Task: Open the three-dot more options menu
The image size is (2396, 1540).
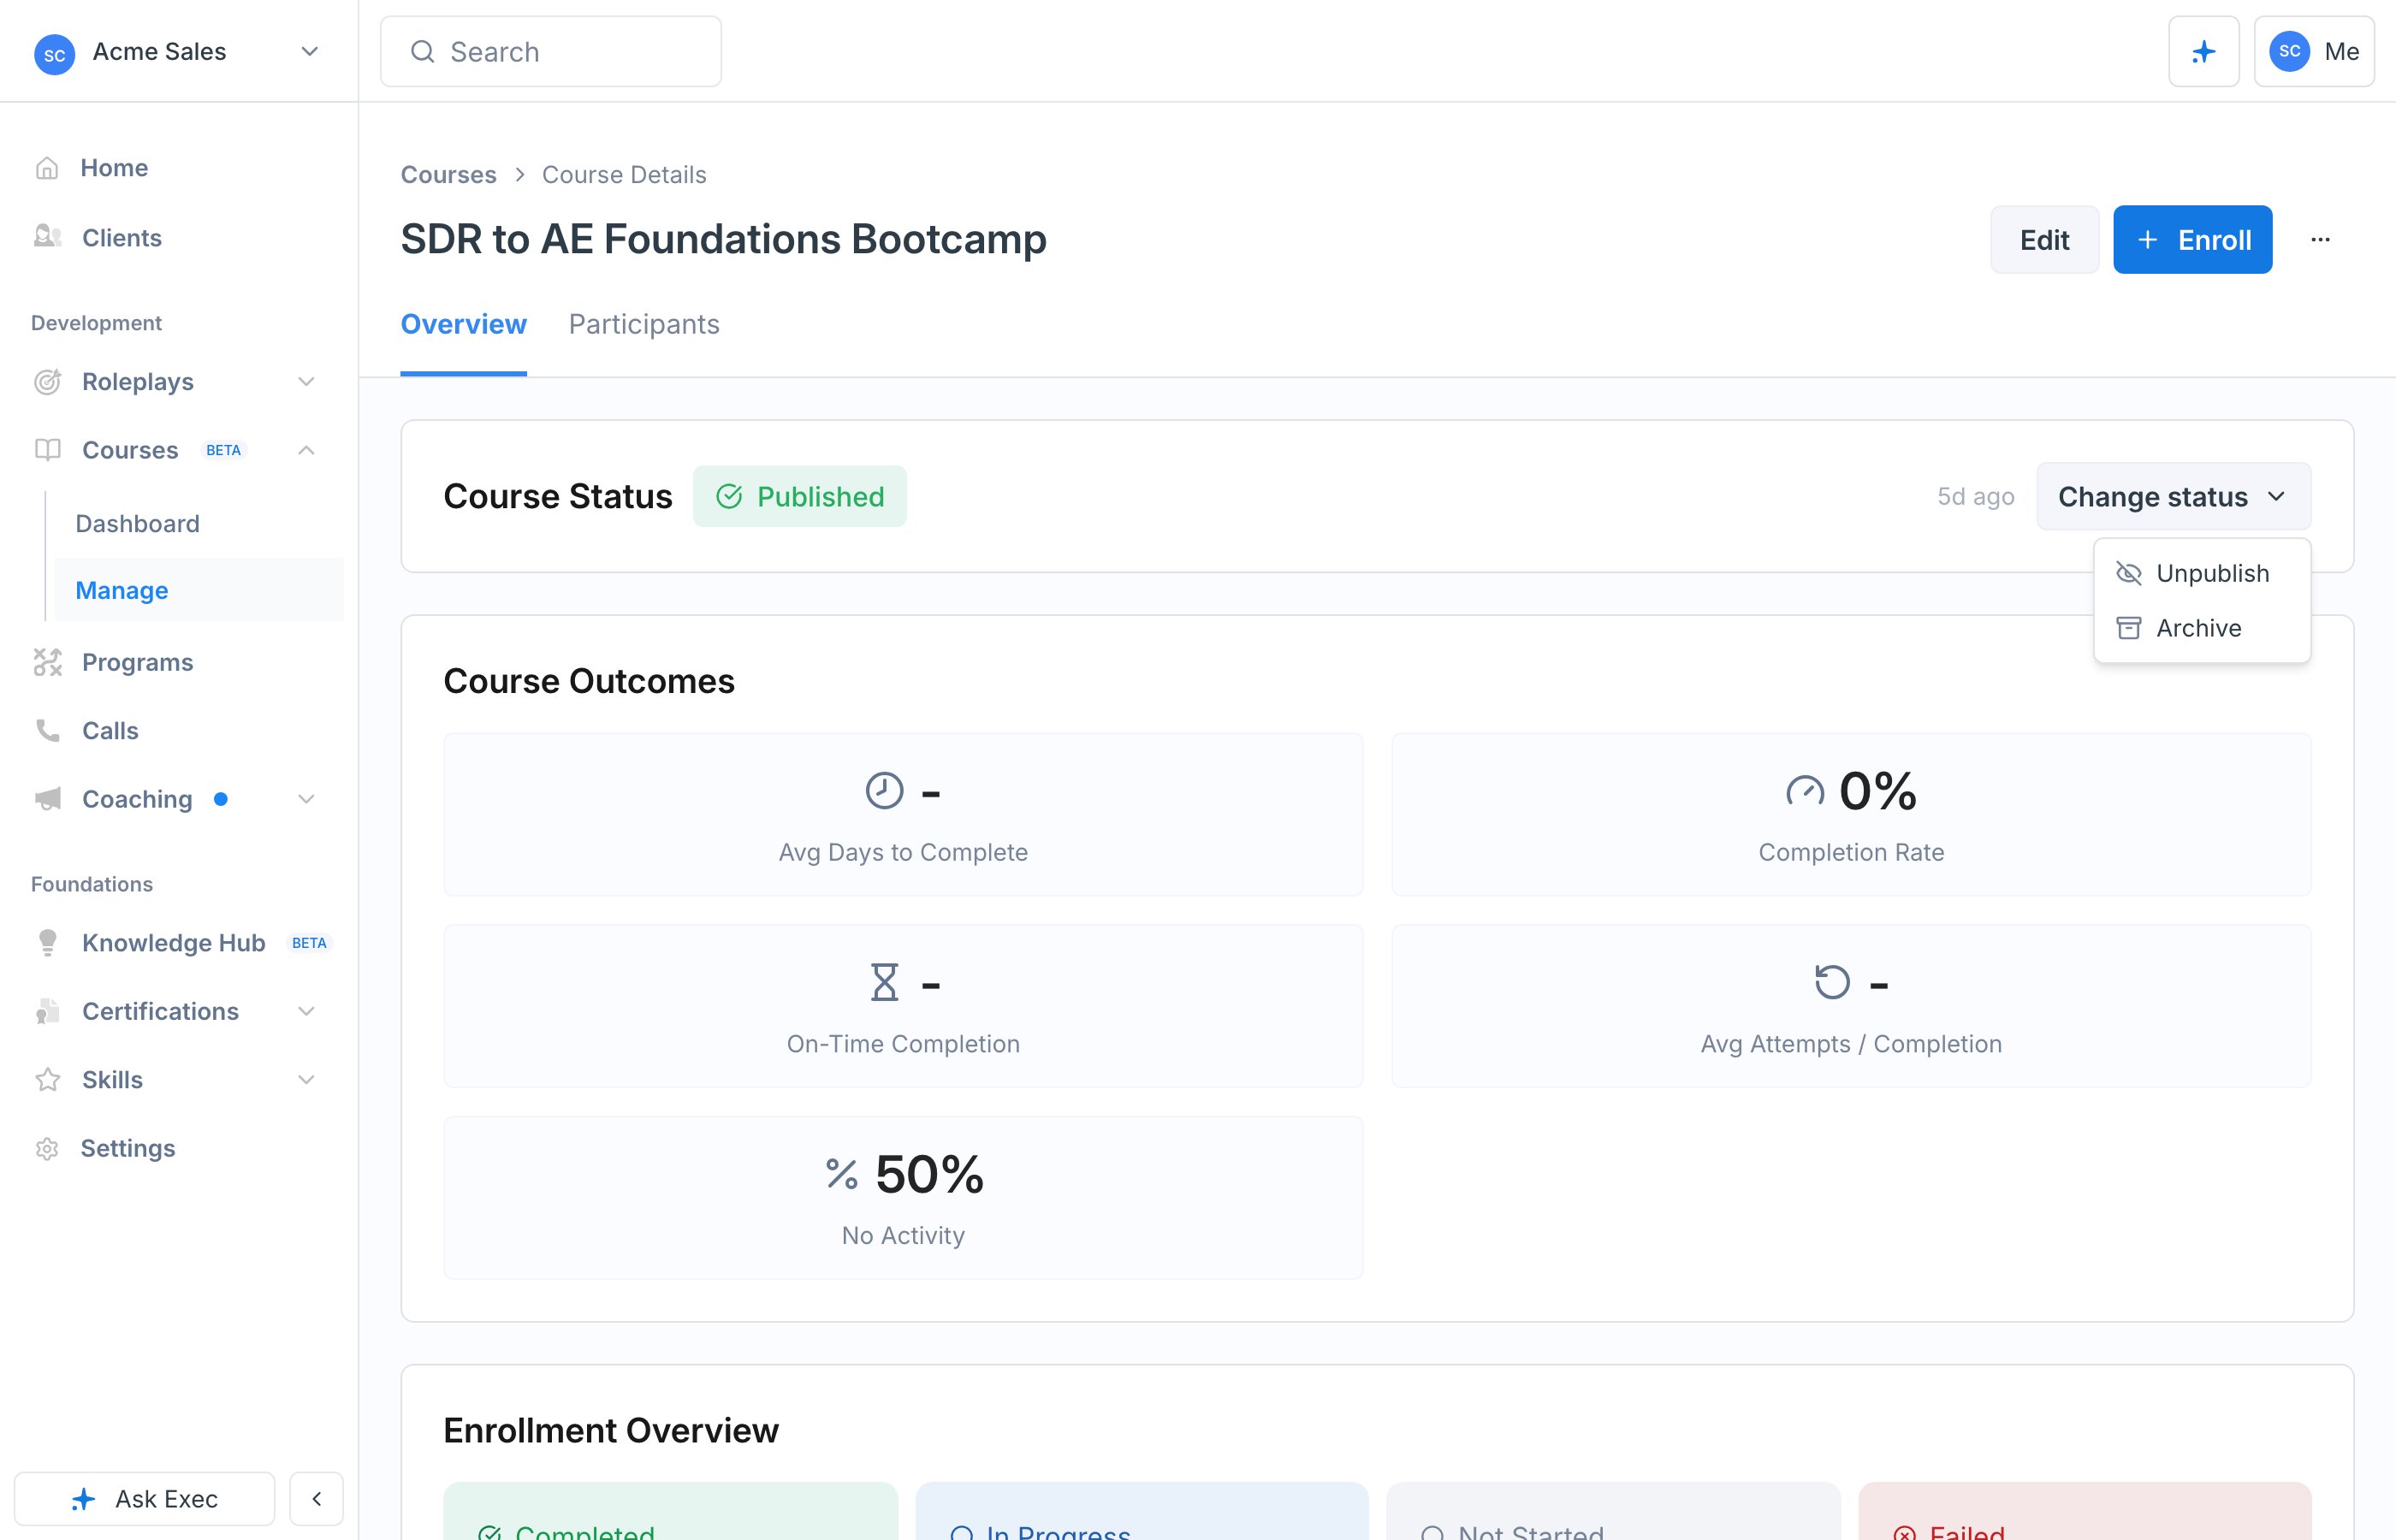Action: 2320,239
